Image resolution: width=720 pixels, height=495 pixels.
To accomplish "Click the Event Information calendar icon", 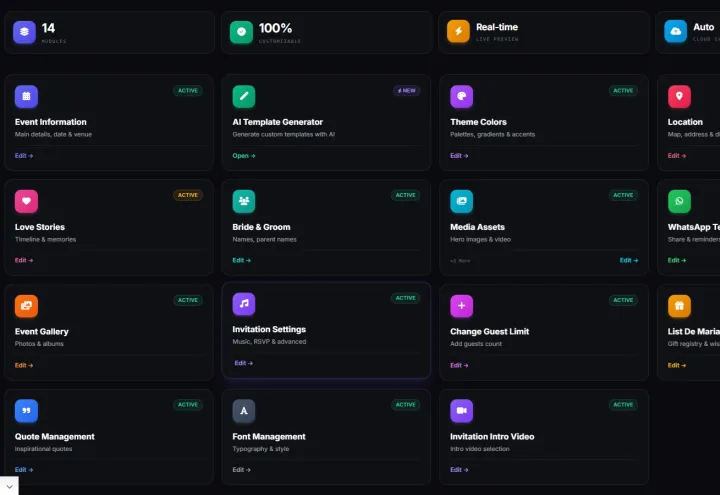I will (x=26, y=96).
